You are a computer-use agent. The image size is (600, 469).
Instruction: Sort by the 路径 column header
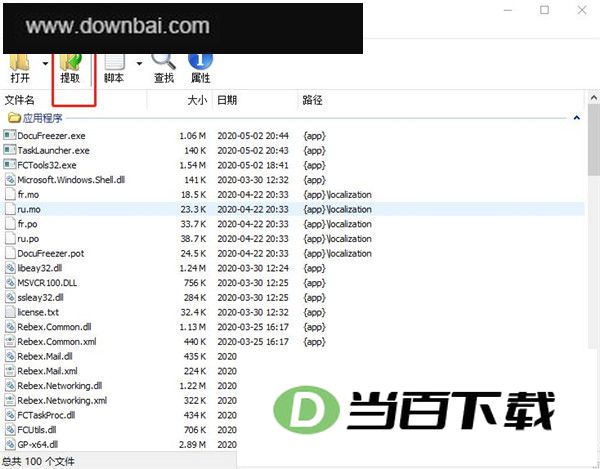coord(312,100)
